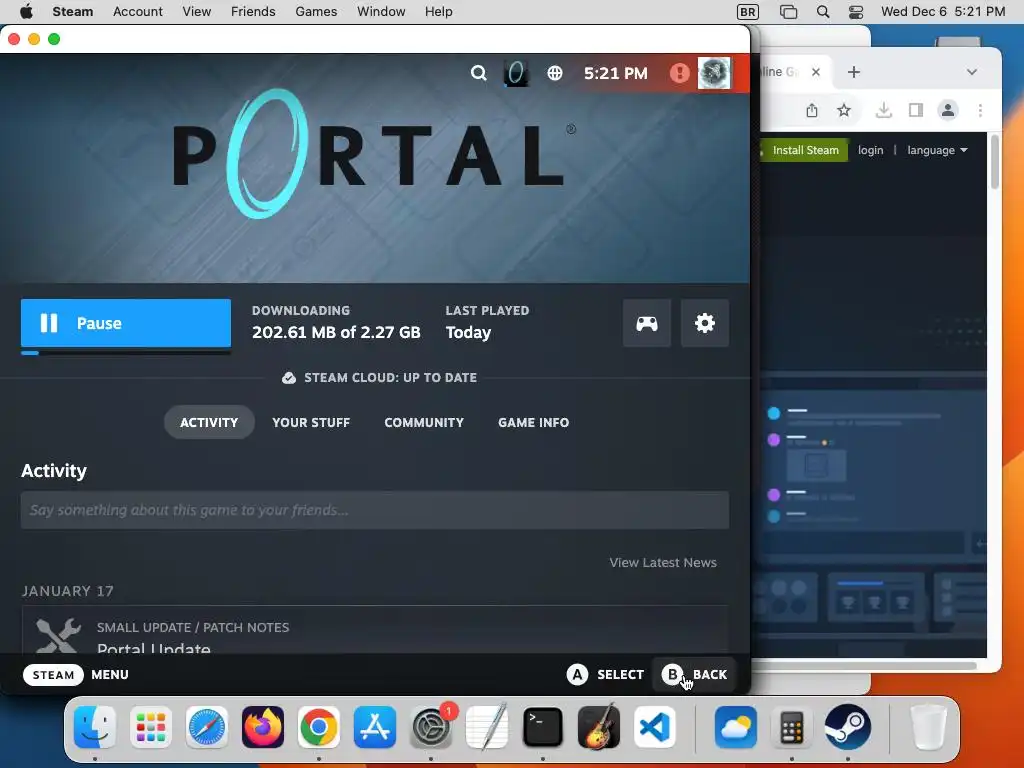1024x768 pixels.
Task: Open the Steam menu in menu bar
Action: (x=72, y=12)
